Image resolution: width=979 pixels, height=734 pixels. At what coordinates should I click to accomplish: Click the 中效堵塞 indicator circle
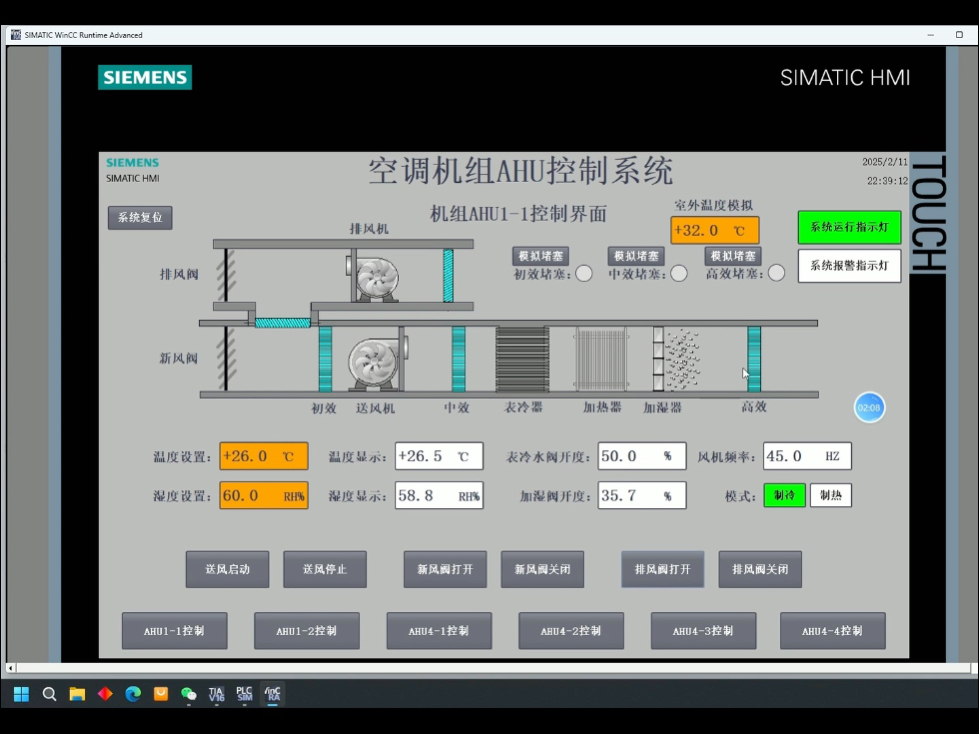(x=679, y=273)
